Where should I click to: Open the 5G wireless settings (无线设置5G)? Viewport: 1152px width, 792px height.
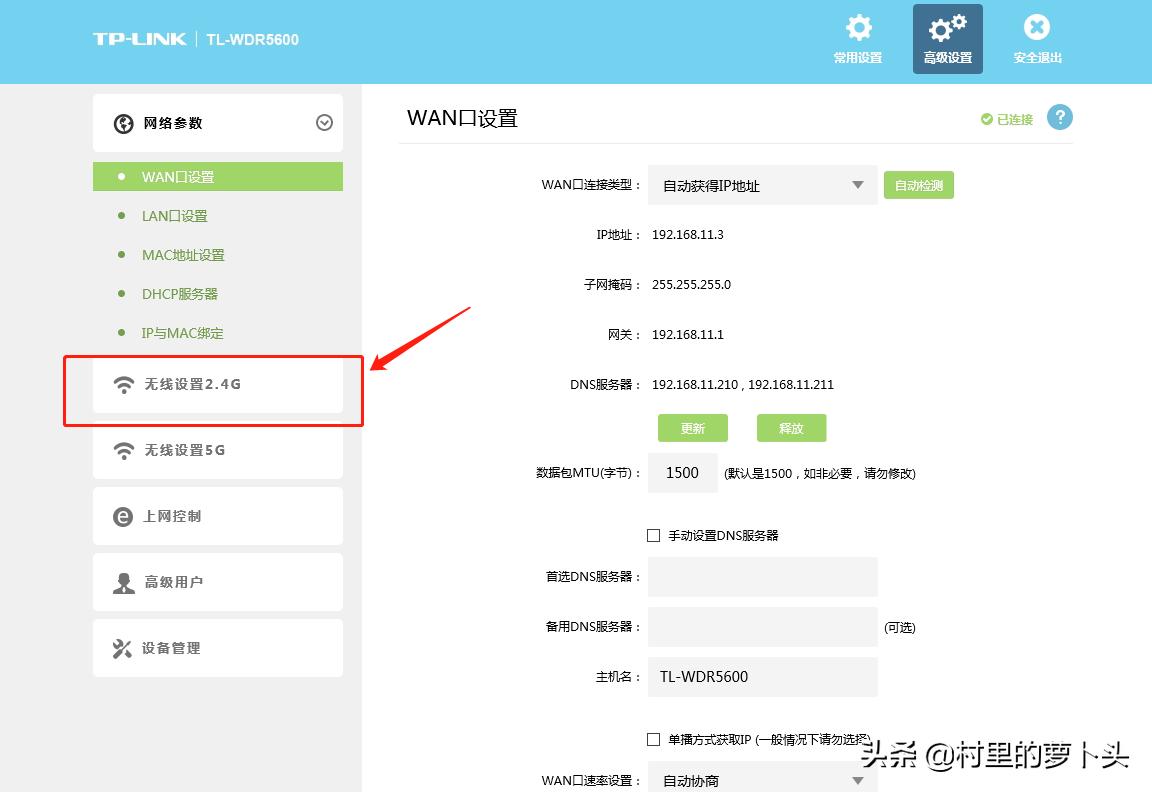coord(183,450)
